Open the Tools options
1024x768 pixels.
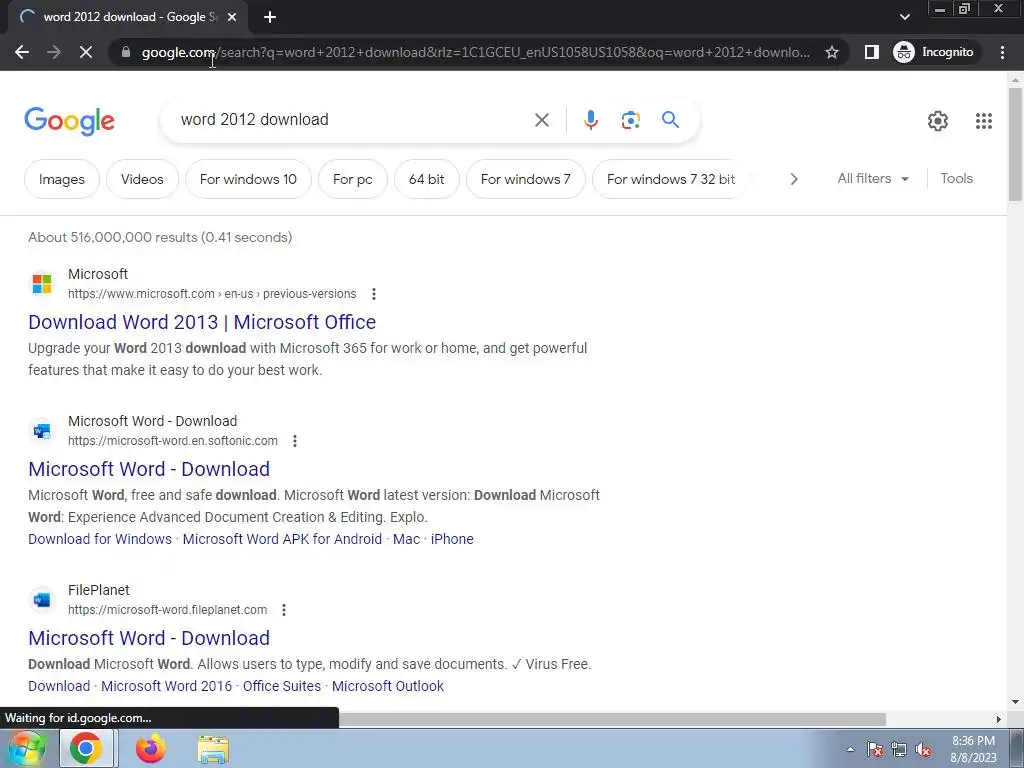956,178
